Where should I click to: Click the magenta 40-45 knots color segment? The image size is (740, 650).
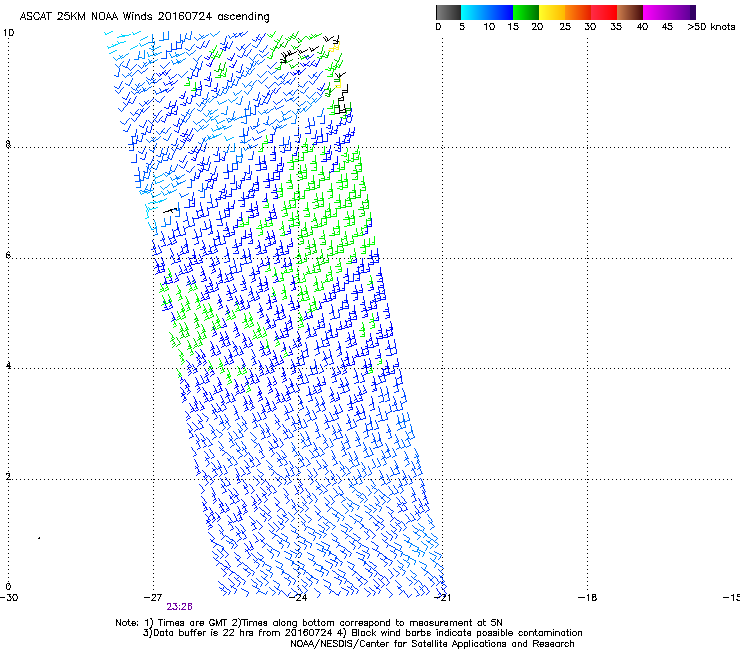tap(656, 12)
